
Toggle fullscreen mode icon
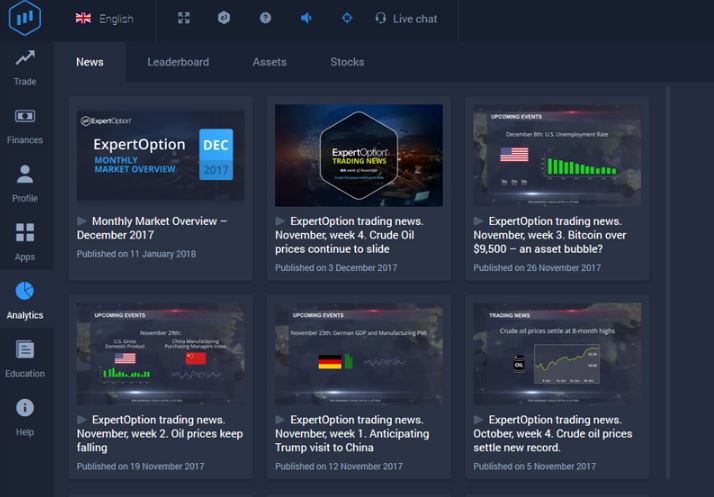coord(184,18)
